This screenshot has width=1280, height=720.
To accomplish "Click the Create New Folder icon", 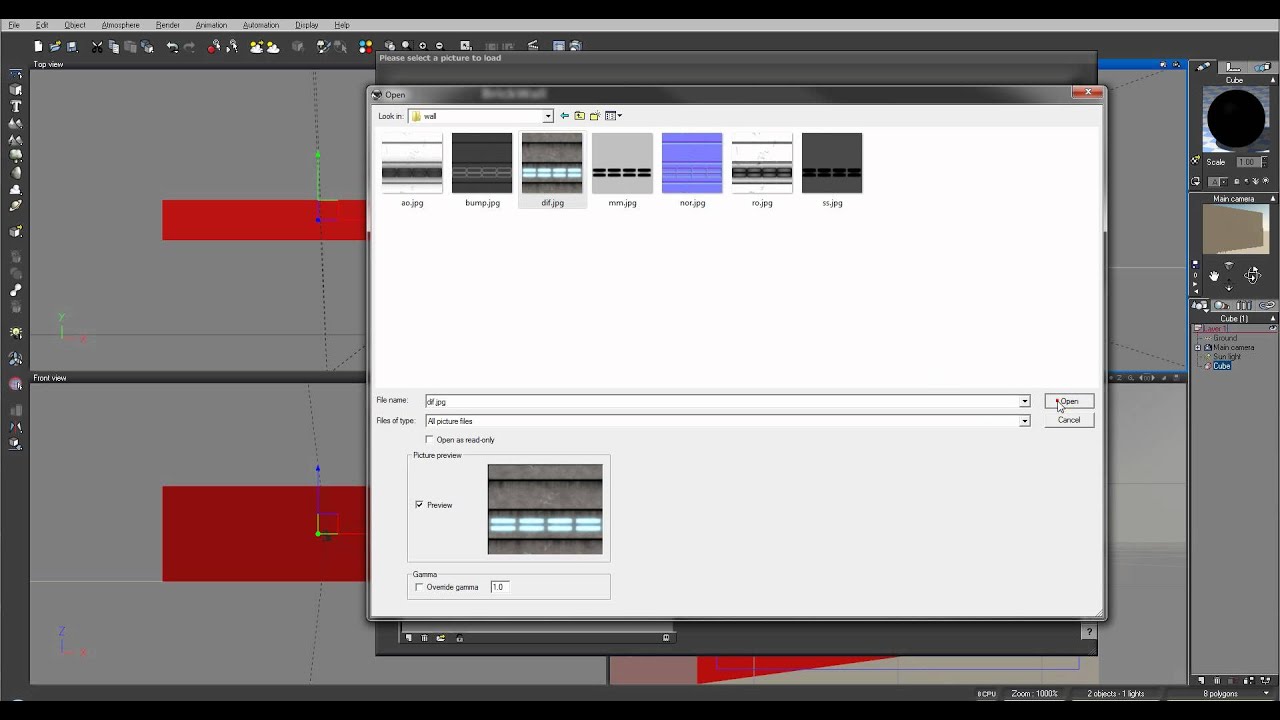I will tap(594, 116).
